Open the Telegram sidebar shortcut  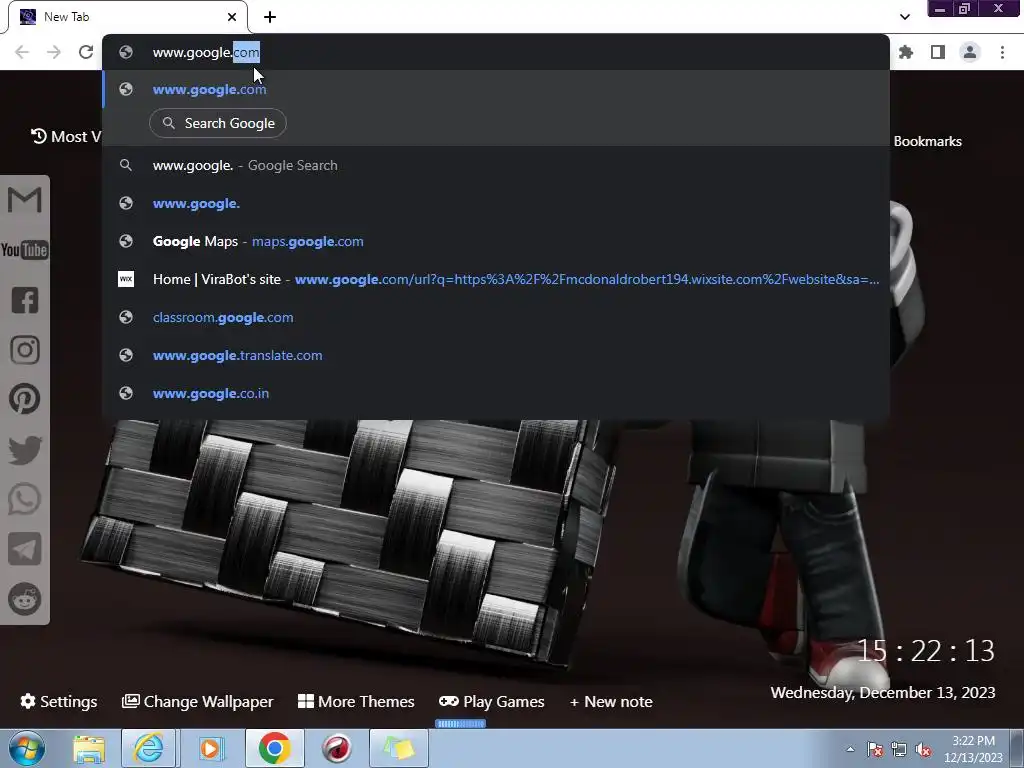click(x=25, y=549)
